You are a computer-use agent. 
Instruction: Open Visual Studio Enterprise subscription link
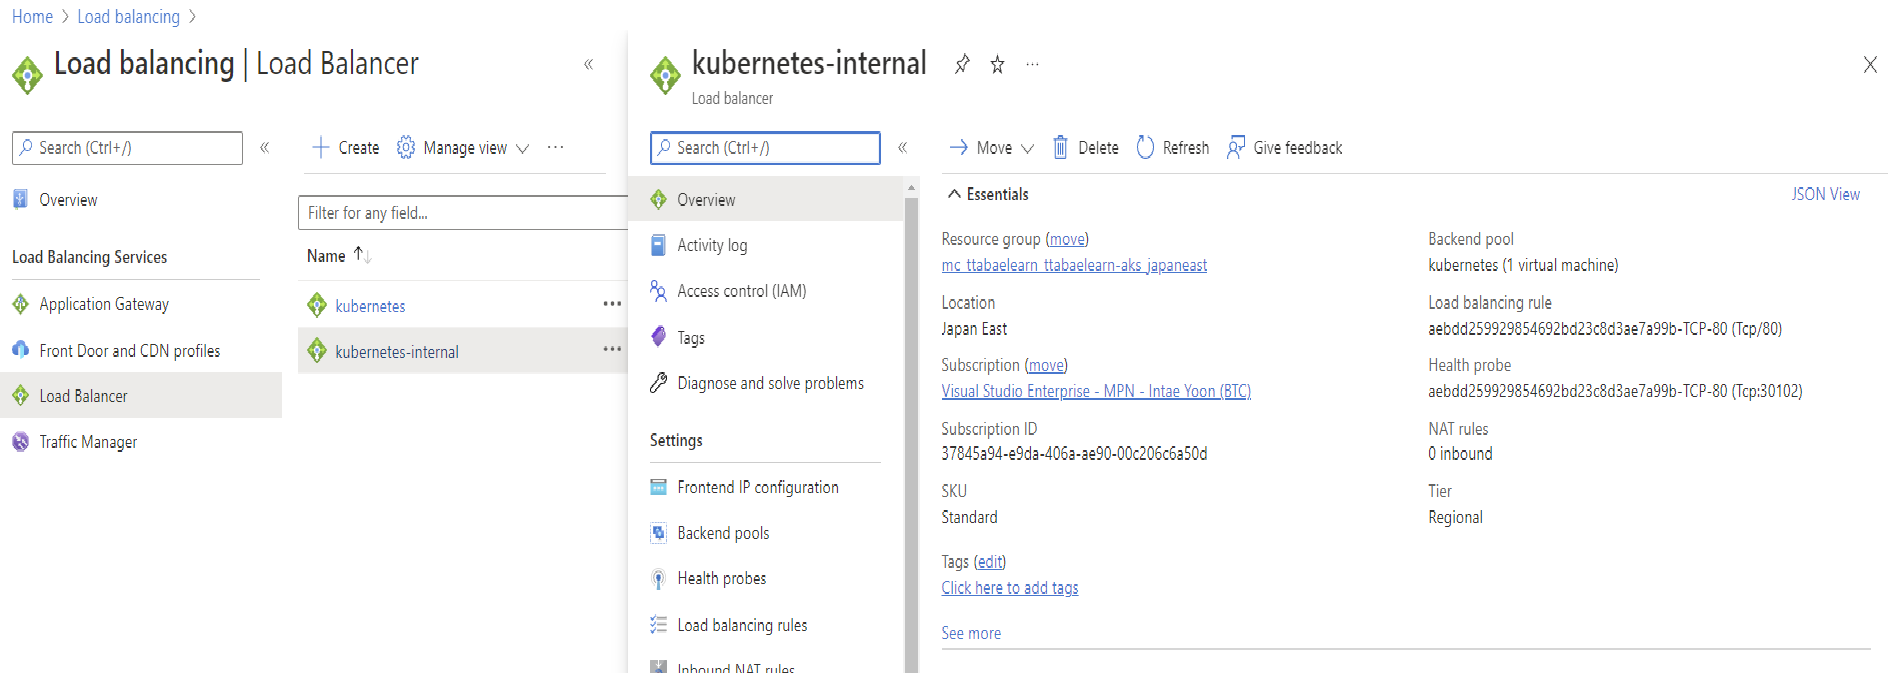pyautogui.click(x=1096, y=391)
